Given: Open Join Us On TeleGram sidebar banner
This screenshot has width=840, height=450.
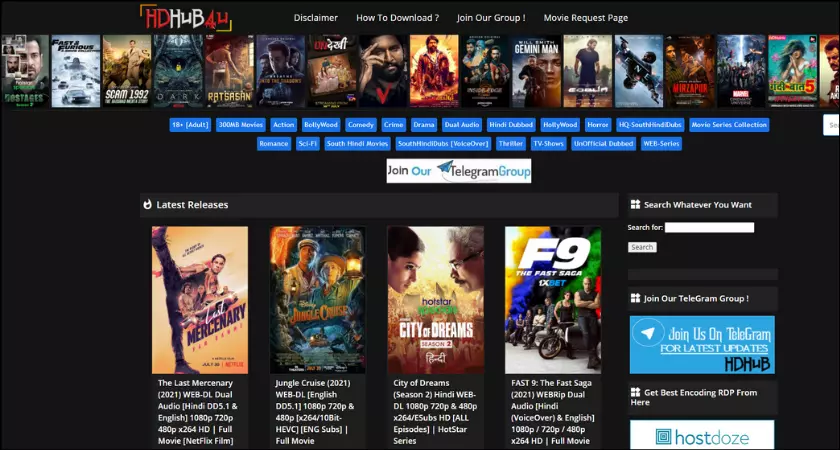Looking at the screenshot, I should [702, 344].
